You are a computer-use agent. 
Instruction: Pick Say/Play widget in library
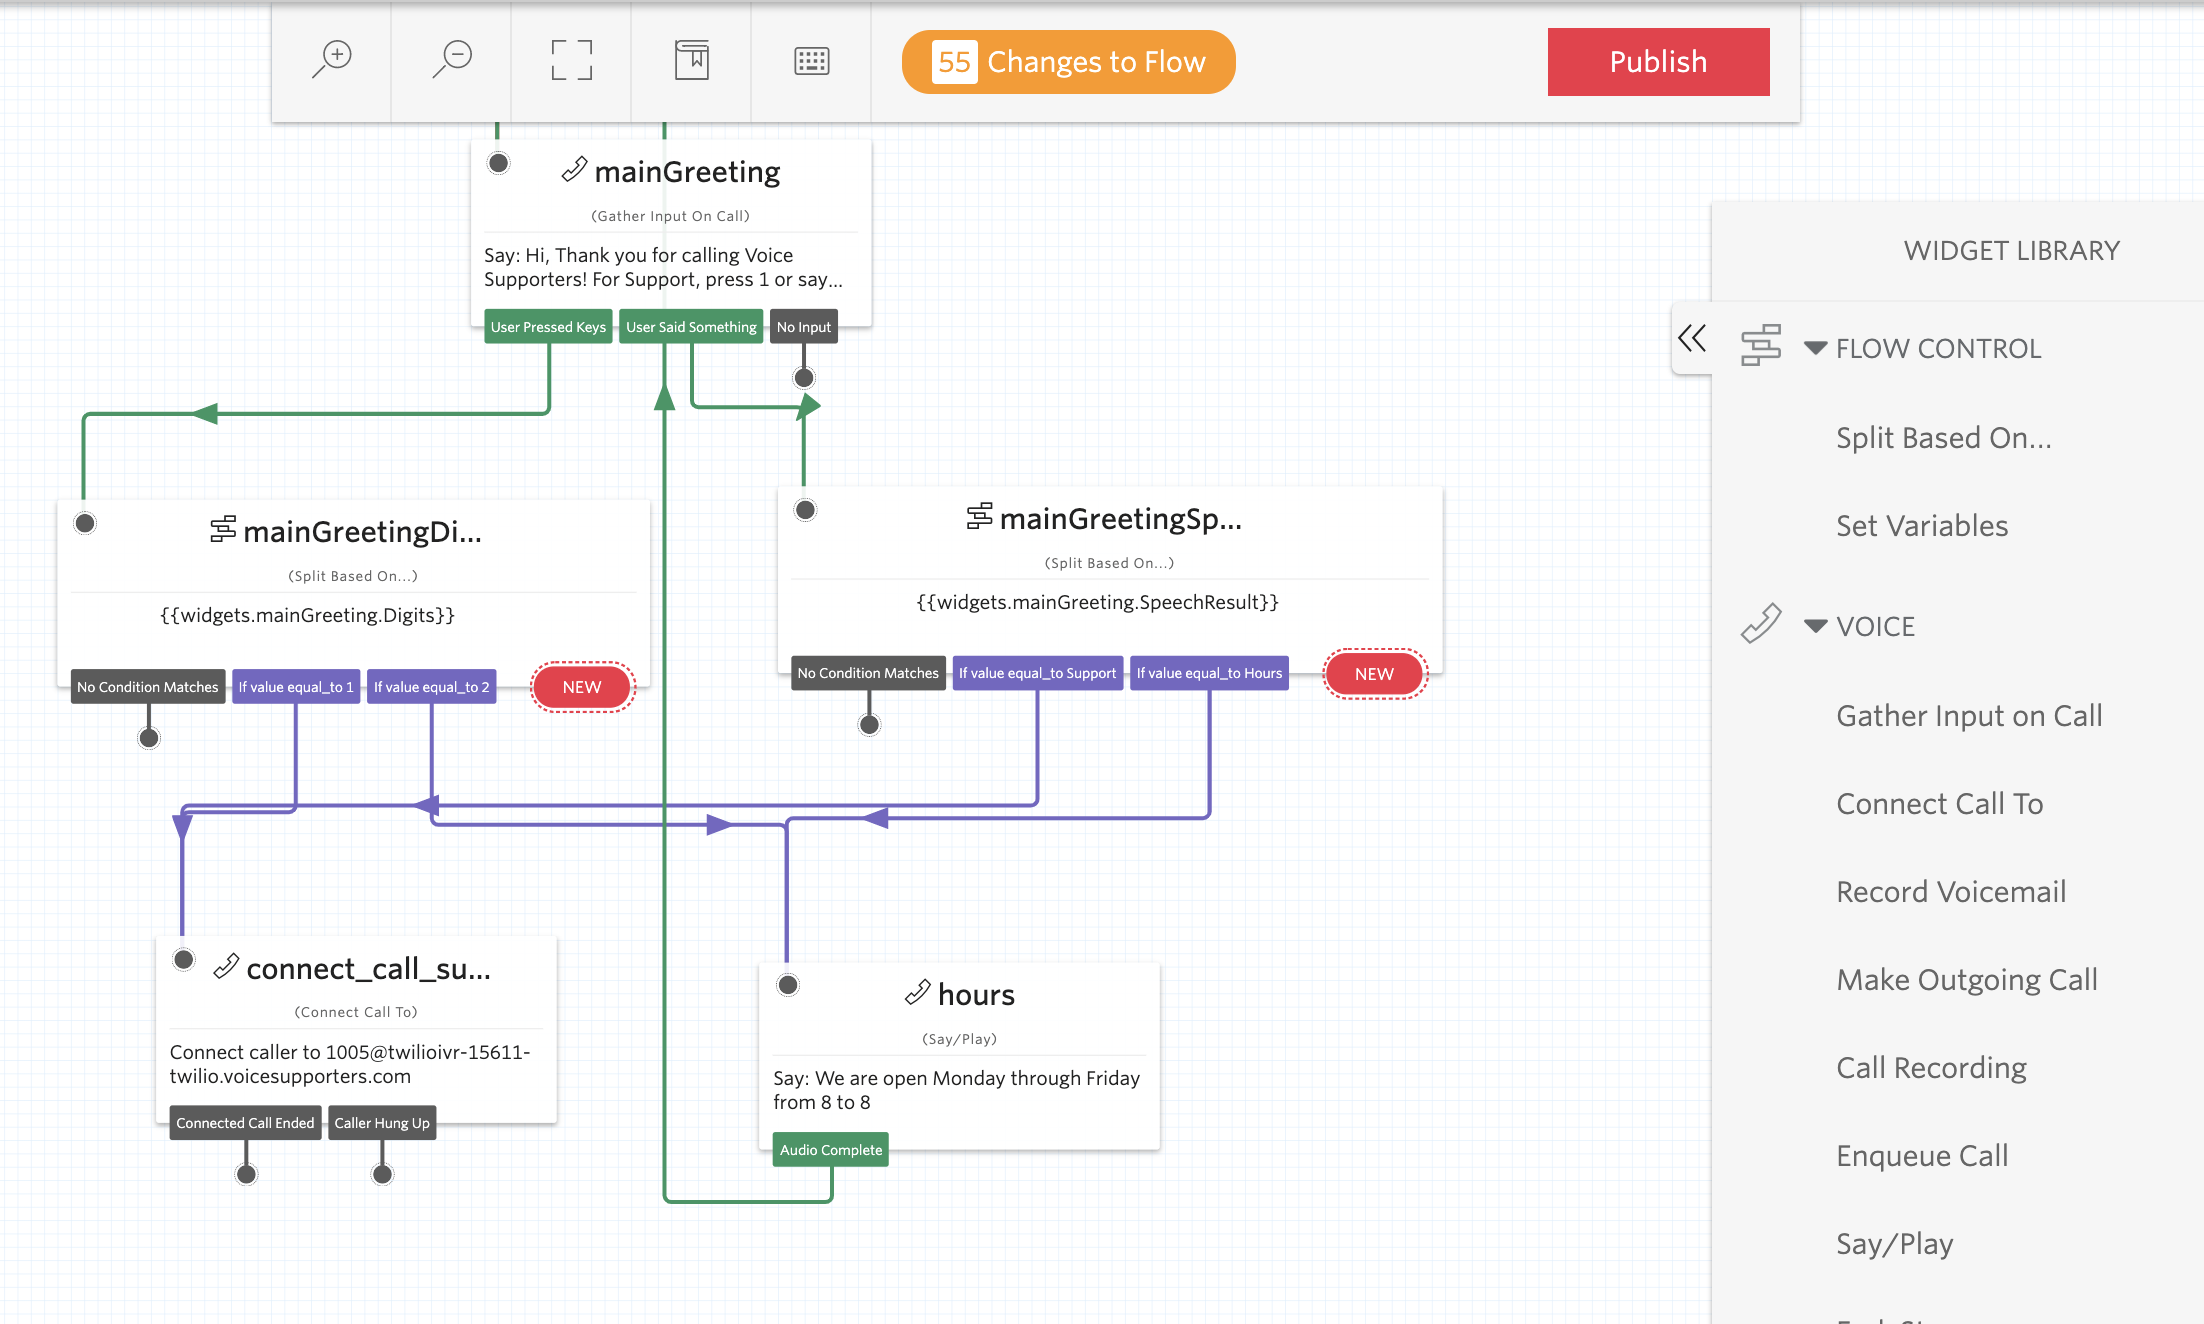point(1895,1244)
